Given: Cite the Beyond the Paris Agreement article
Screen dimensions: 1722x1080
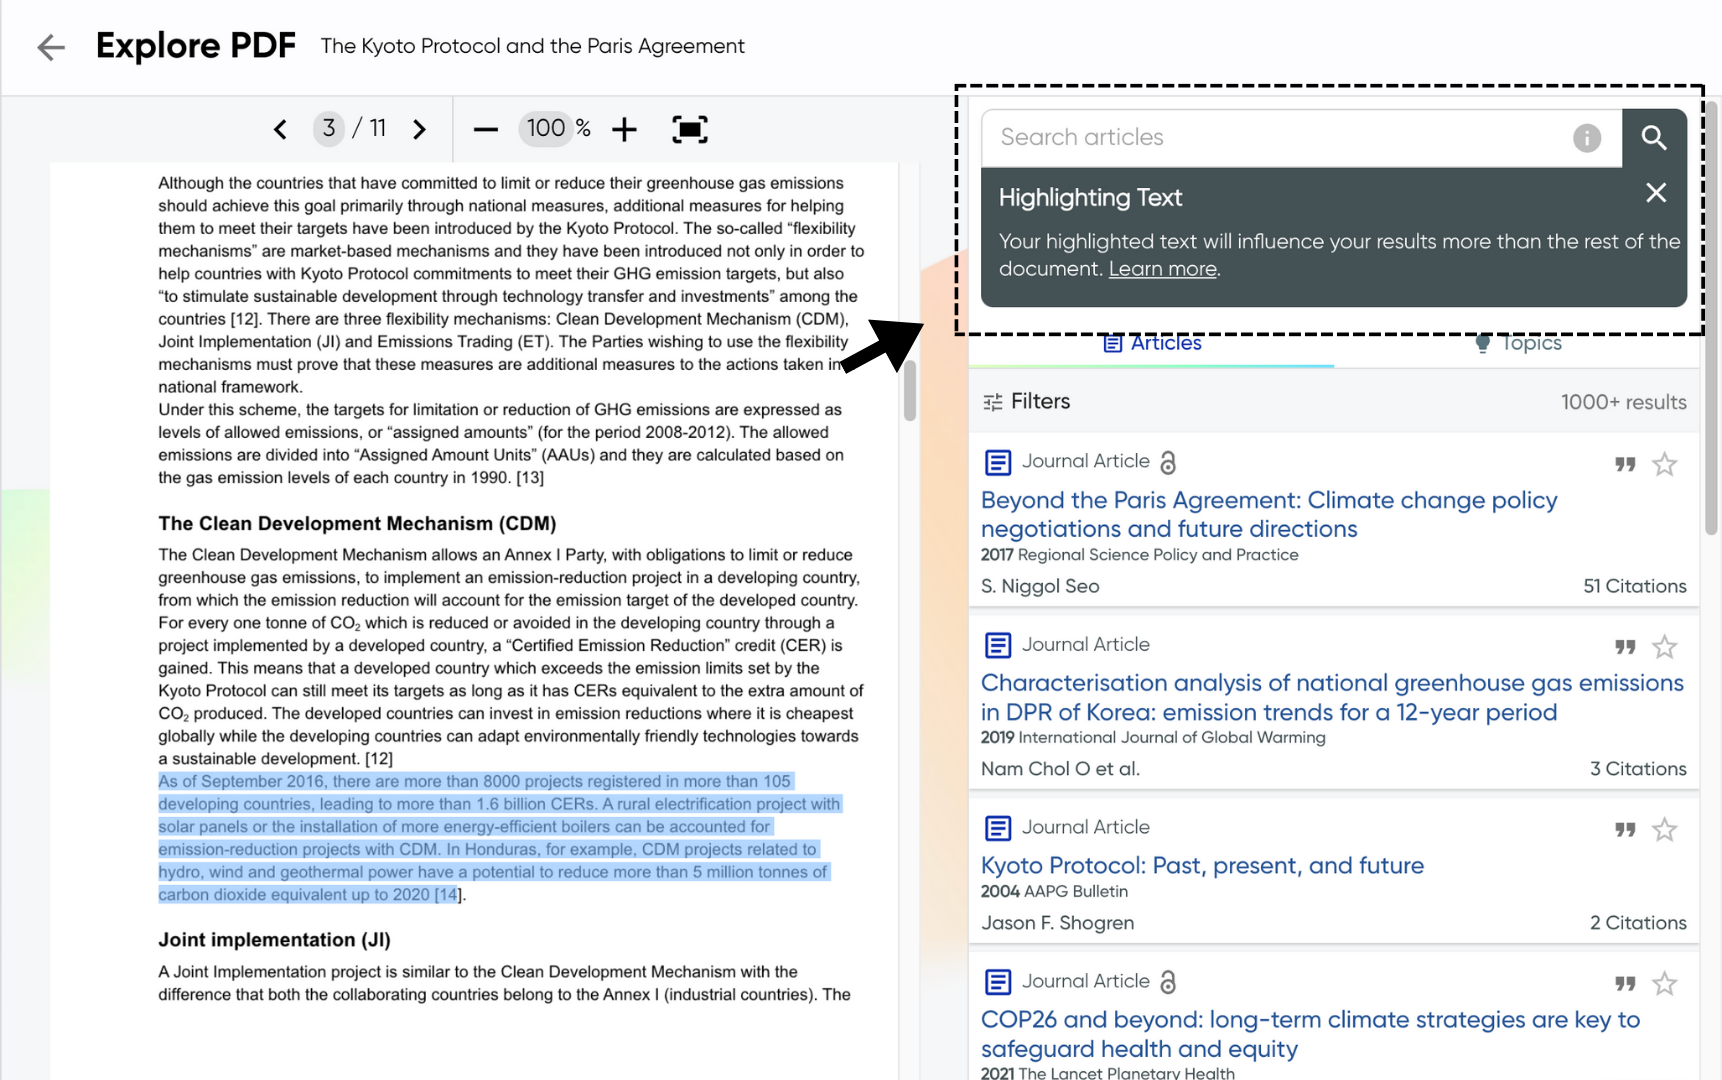Looking at the screenshot, I should pos(1625,464).
